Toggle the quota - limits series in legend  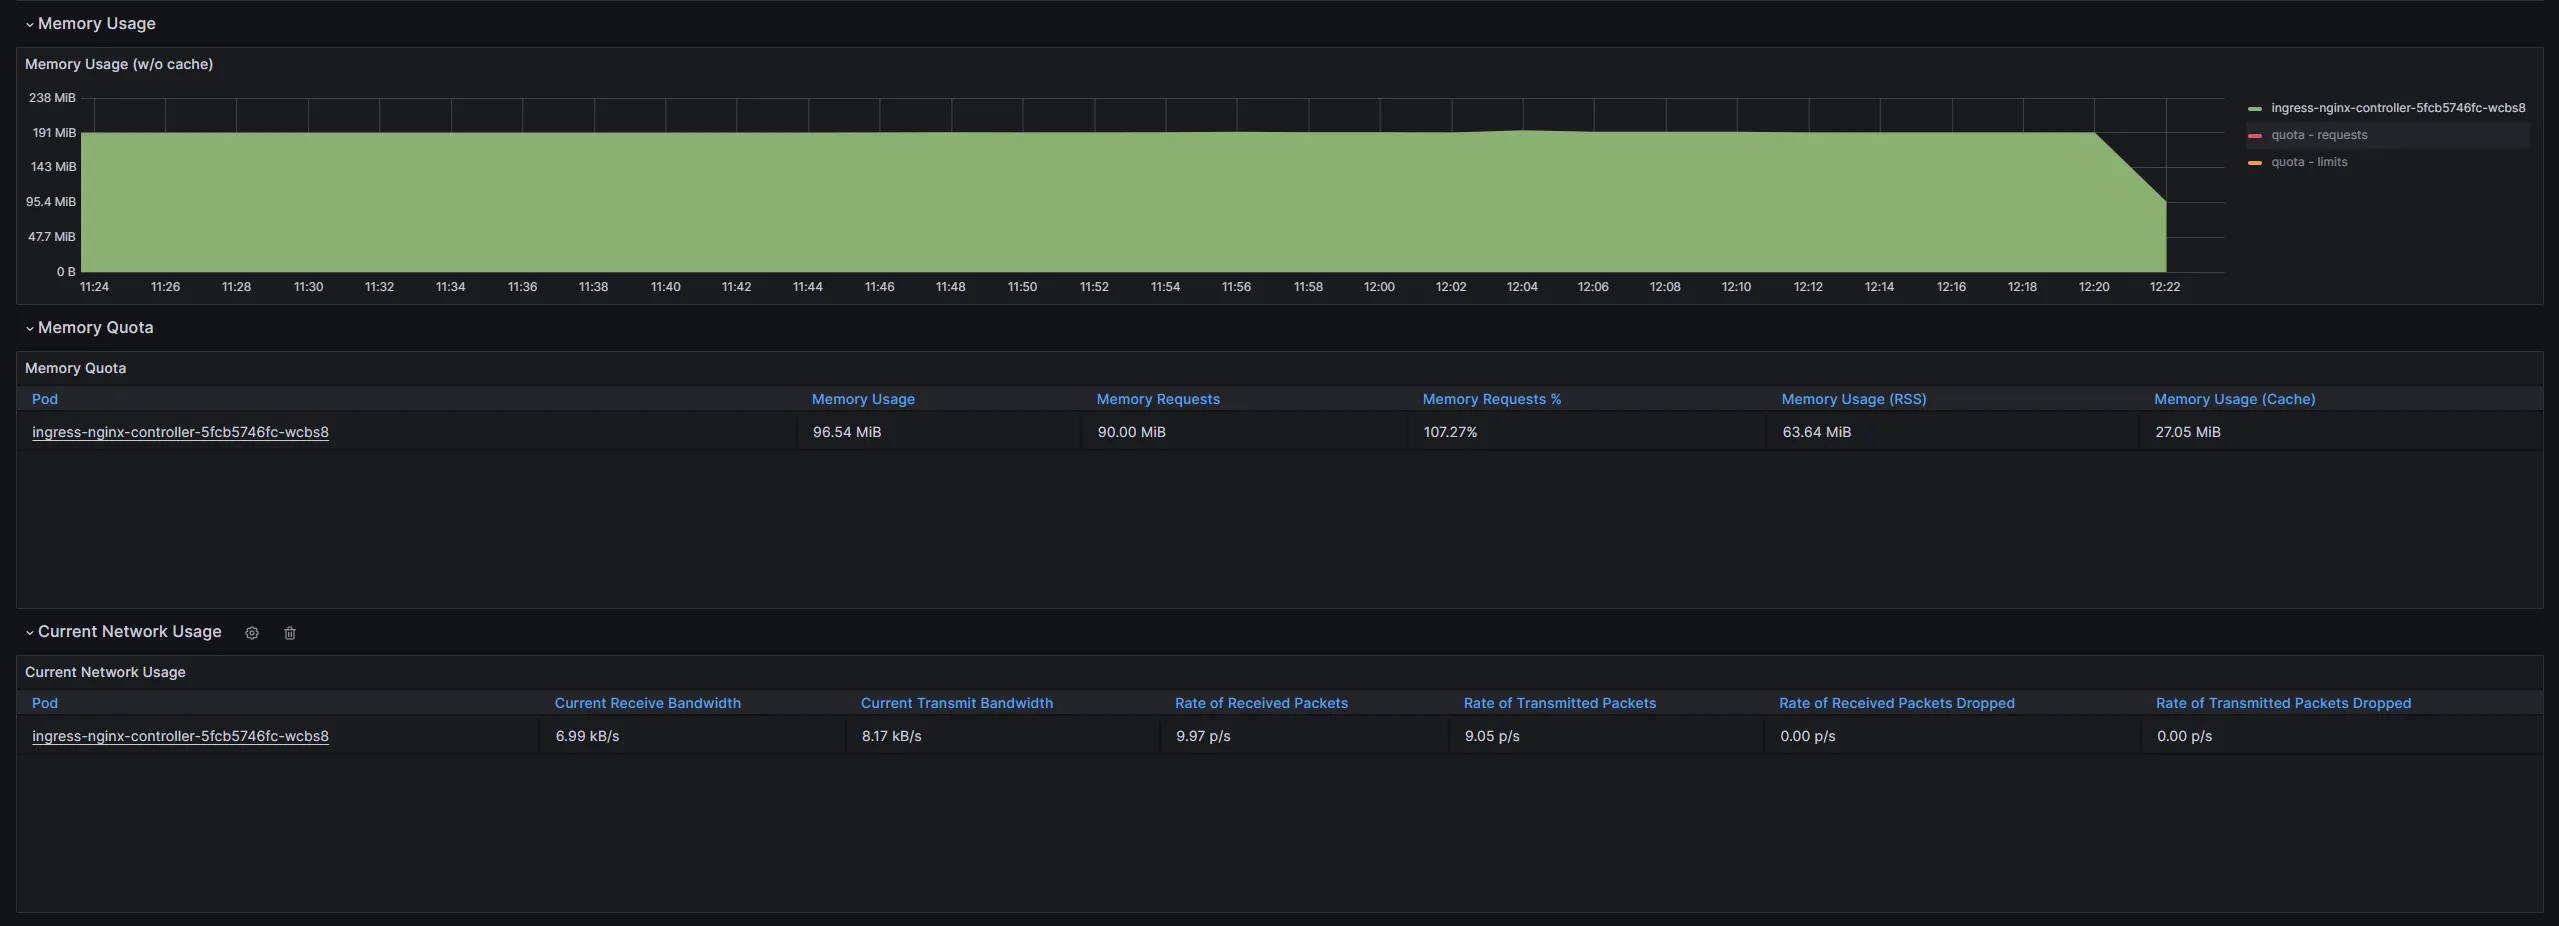tap(2309, 162)
